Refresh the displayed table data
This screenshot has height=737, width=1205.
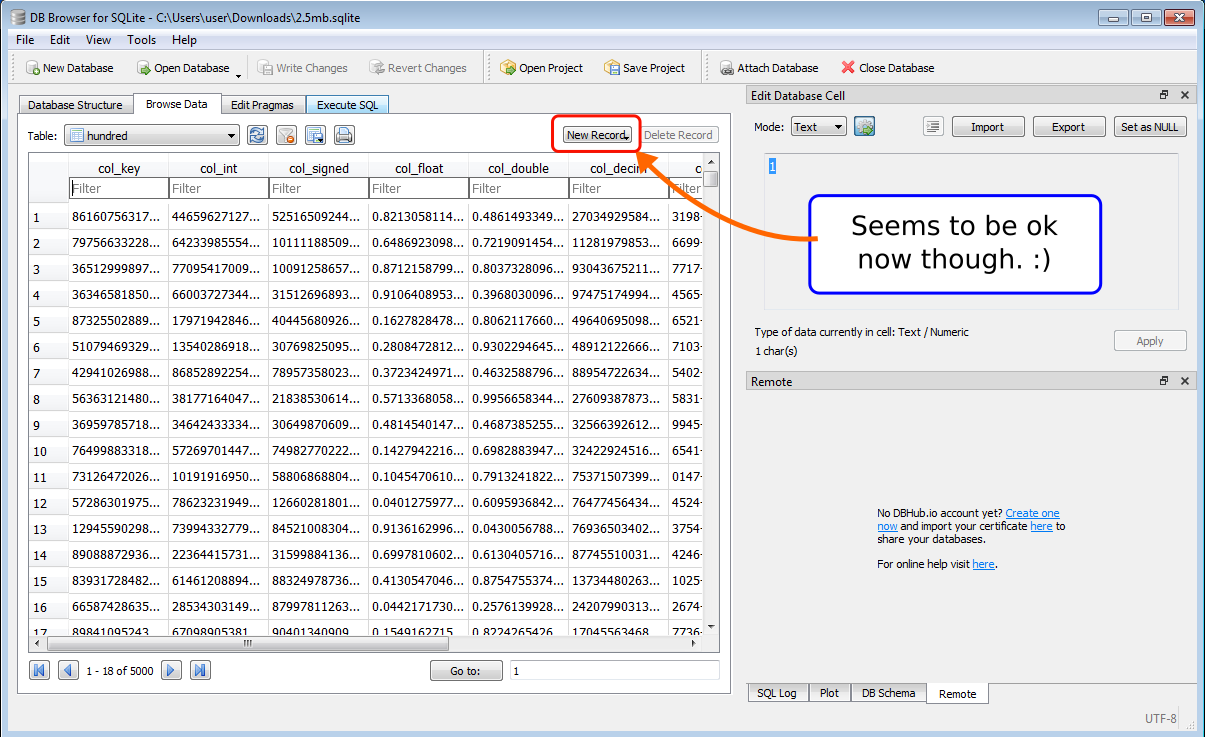(x=257, y=133)
